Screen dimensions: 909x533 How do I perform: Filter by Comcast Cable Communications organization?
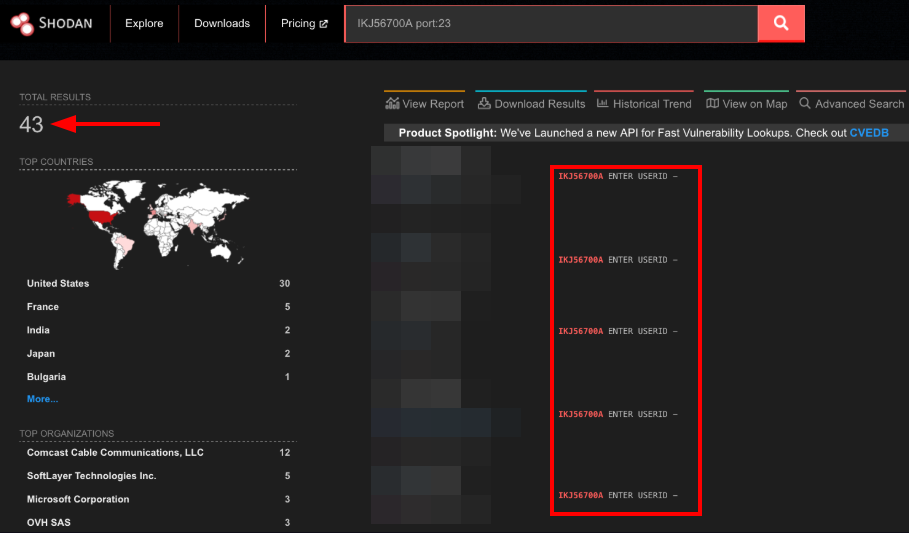tap(115, 453)
